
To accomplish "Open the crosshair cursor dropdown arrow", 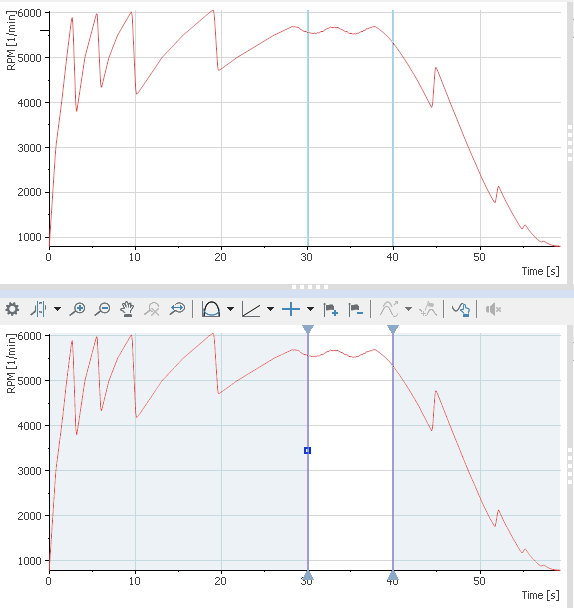I will 310,309.
